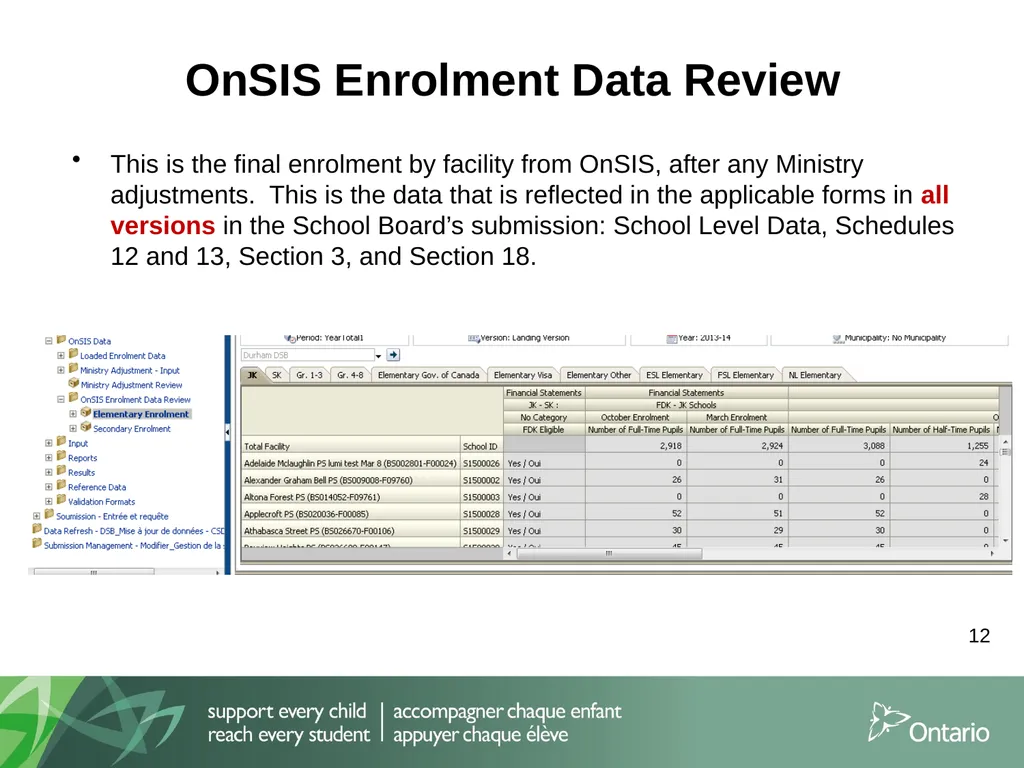Click the blue Go arrow next to Durham DSB
This screenshot has width=1024, height=768.
pos(392,355)
